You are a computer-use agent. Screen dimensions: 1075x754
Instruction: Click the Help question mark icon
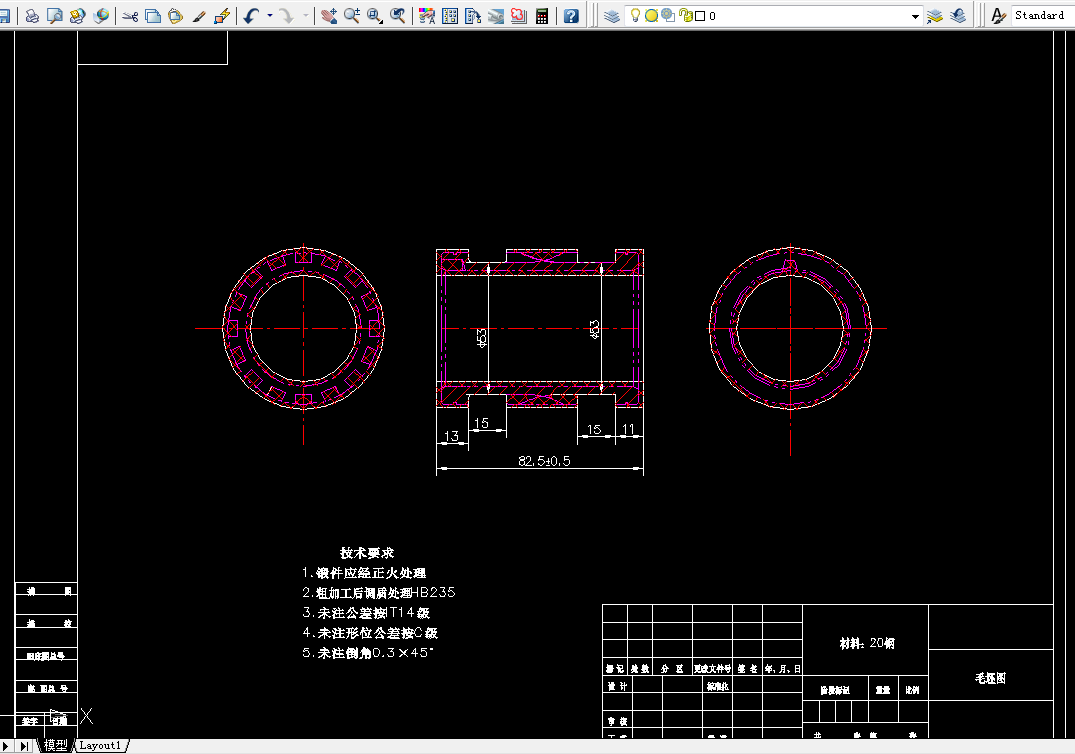571,16
